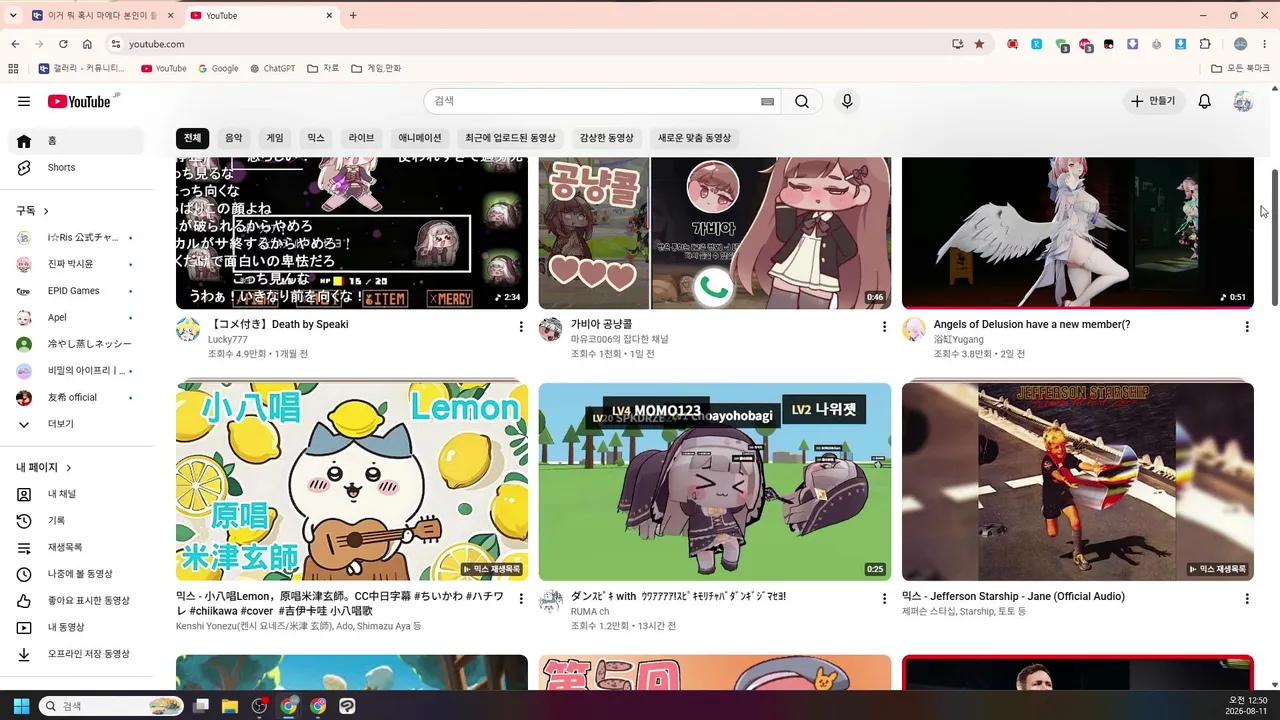Open 좋아요 표시한 동영상 in sidebar
This screenshot has width=1280, height=720.
click(76, 601)
